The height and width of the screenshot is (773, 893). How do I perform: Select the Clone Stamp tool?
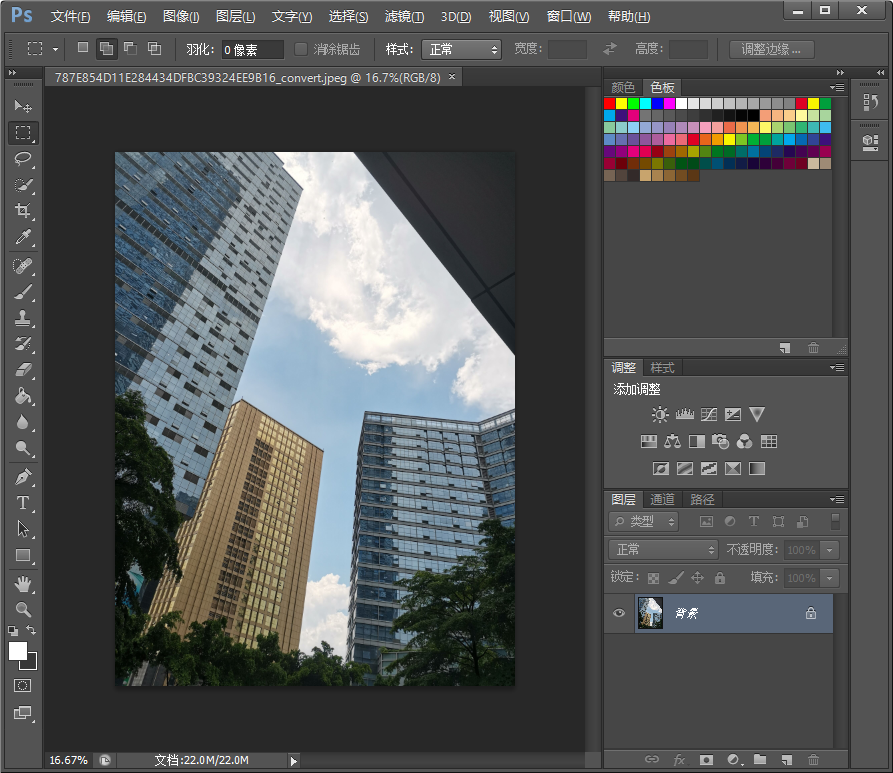click(23, 318)
